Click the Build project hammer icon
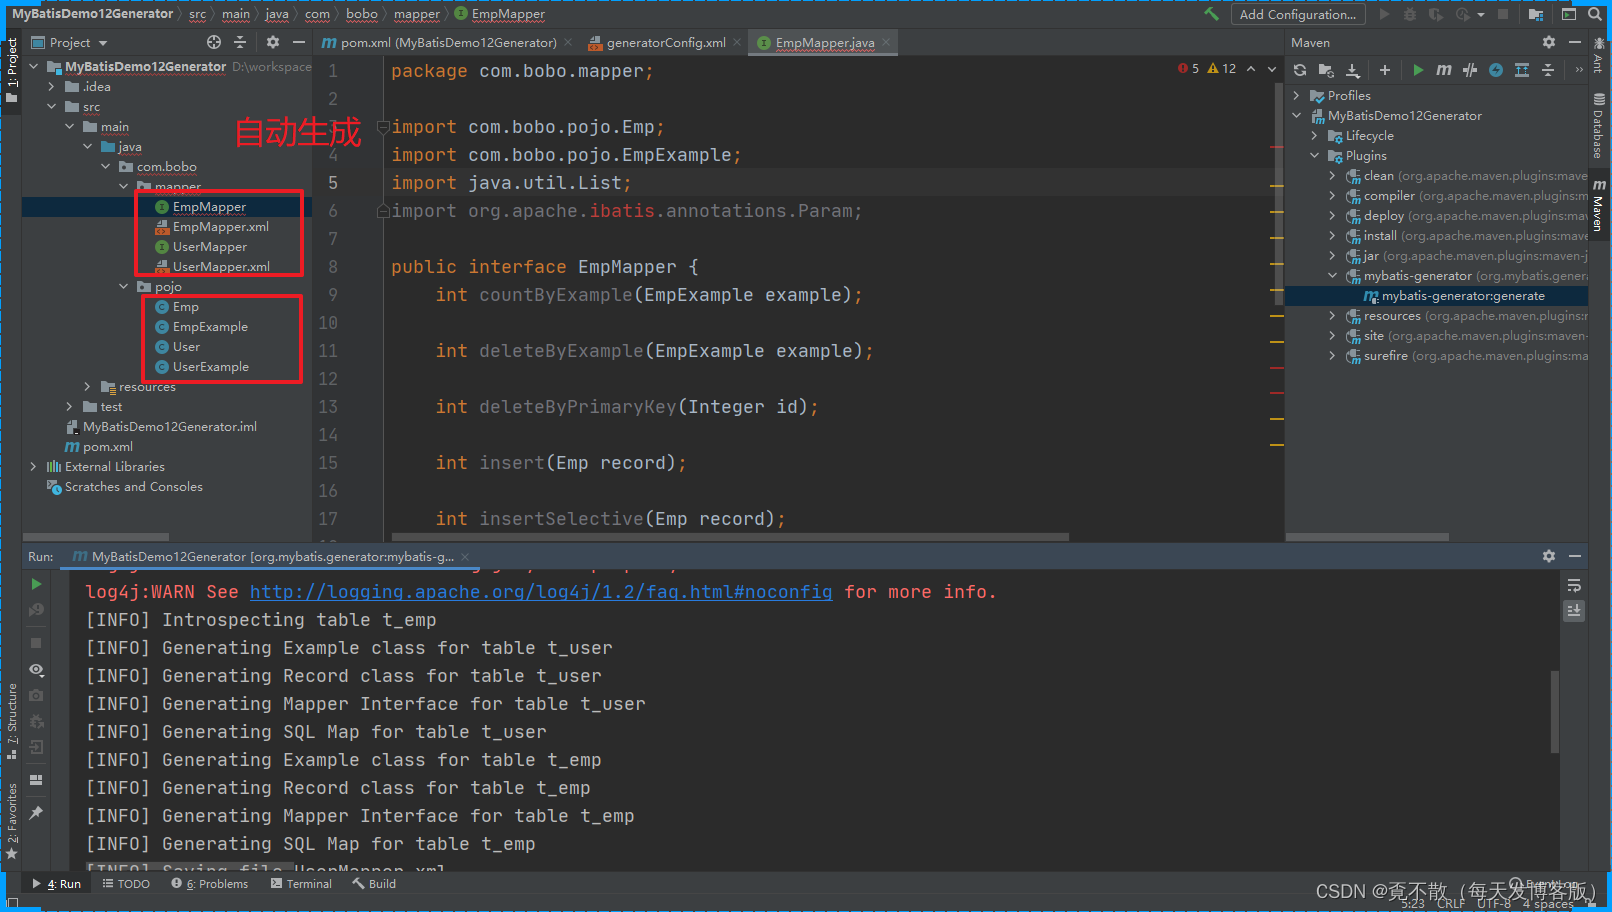The image size is (1612, 912). (1211, 13)
